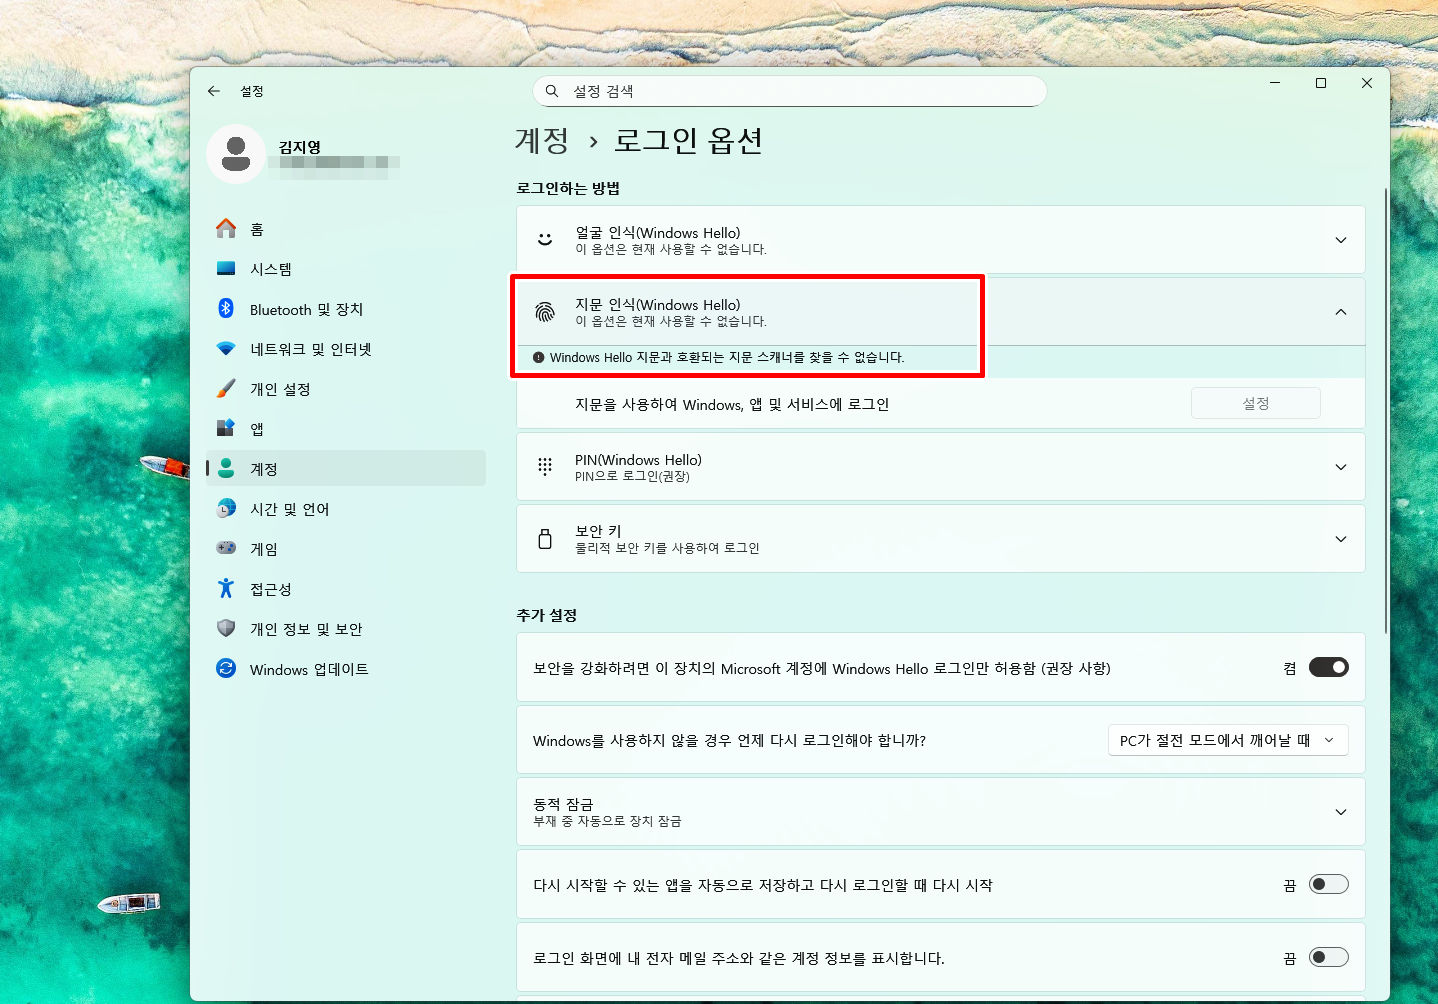Click 계정 breadcrumb link
The height and width of the screenshot is (1004, 1438).
pyautogui.click(x=542, y=140)
